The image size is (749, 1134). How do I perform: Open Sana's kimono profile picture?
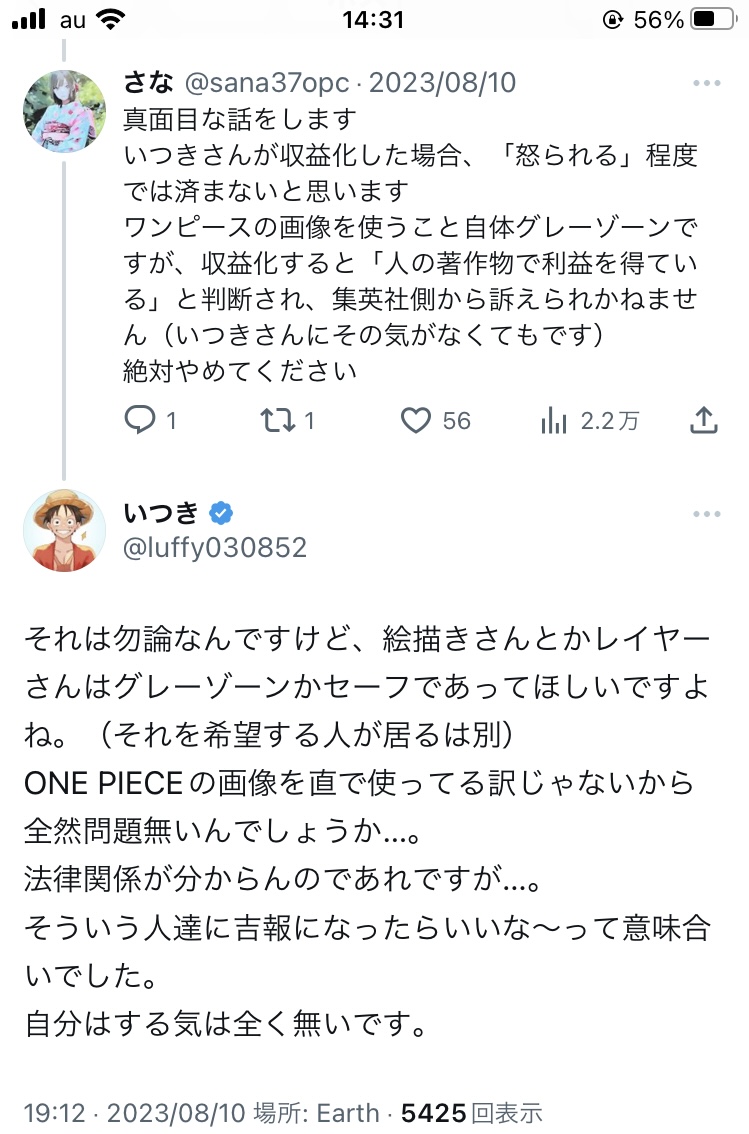point(63,111)
